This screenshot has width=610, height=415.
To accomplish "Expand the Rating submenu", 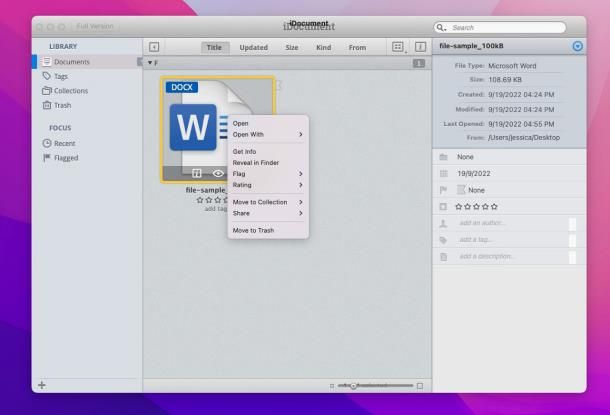I will point(268,185).
